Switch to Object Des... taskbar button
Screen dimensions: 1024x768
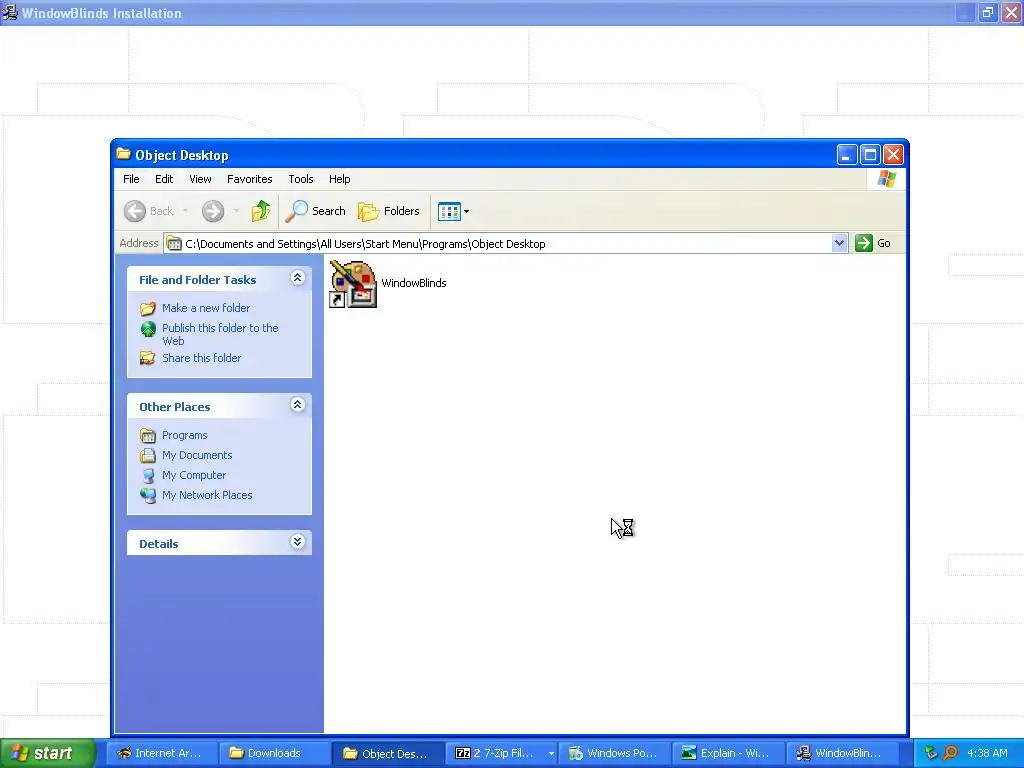tap(388, 753)
